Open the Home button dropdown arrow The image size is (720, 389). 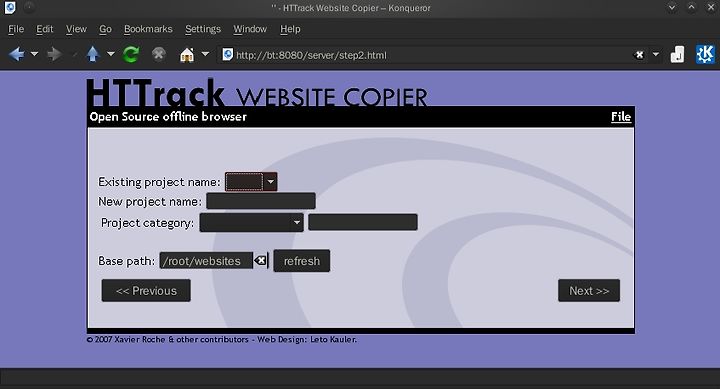pos(205,54)
